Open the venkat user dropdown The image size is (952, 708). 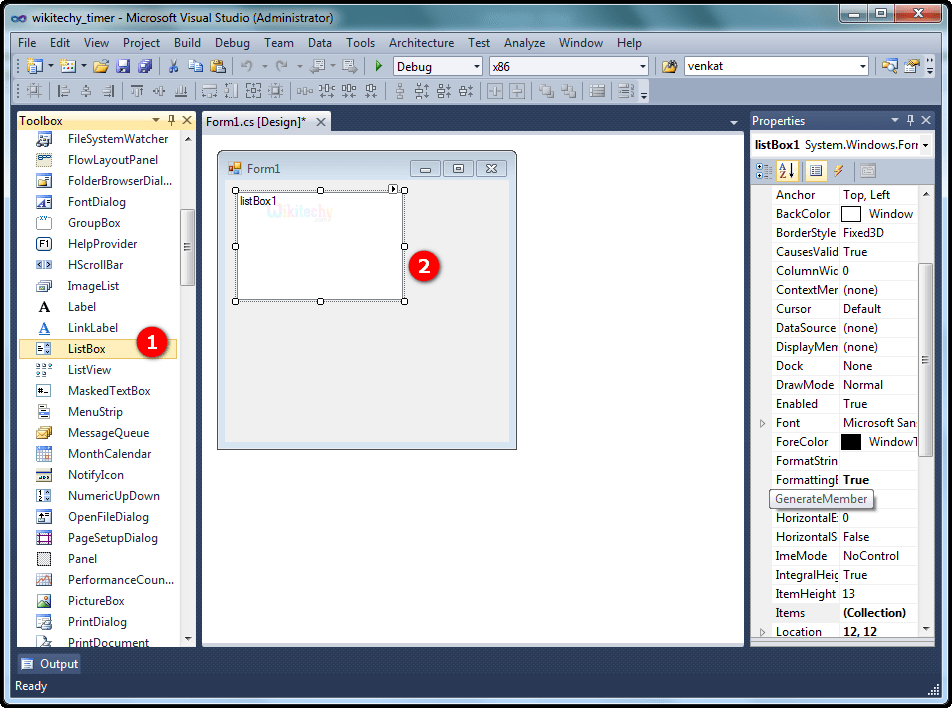[867, 66]
